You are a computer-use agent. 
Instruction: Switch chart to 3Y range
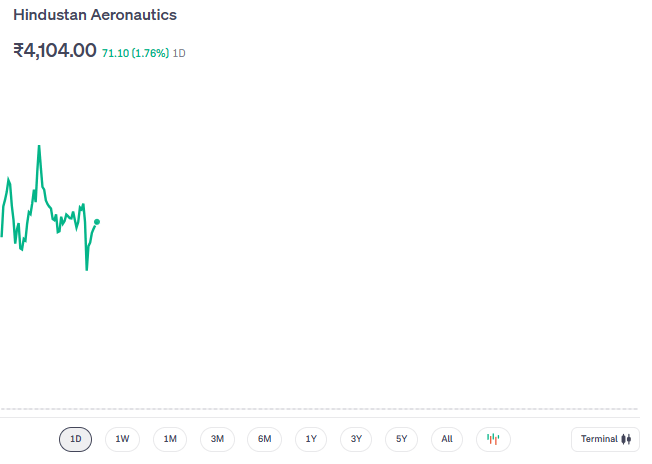[x=355, y=439]
